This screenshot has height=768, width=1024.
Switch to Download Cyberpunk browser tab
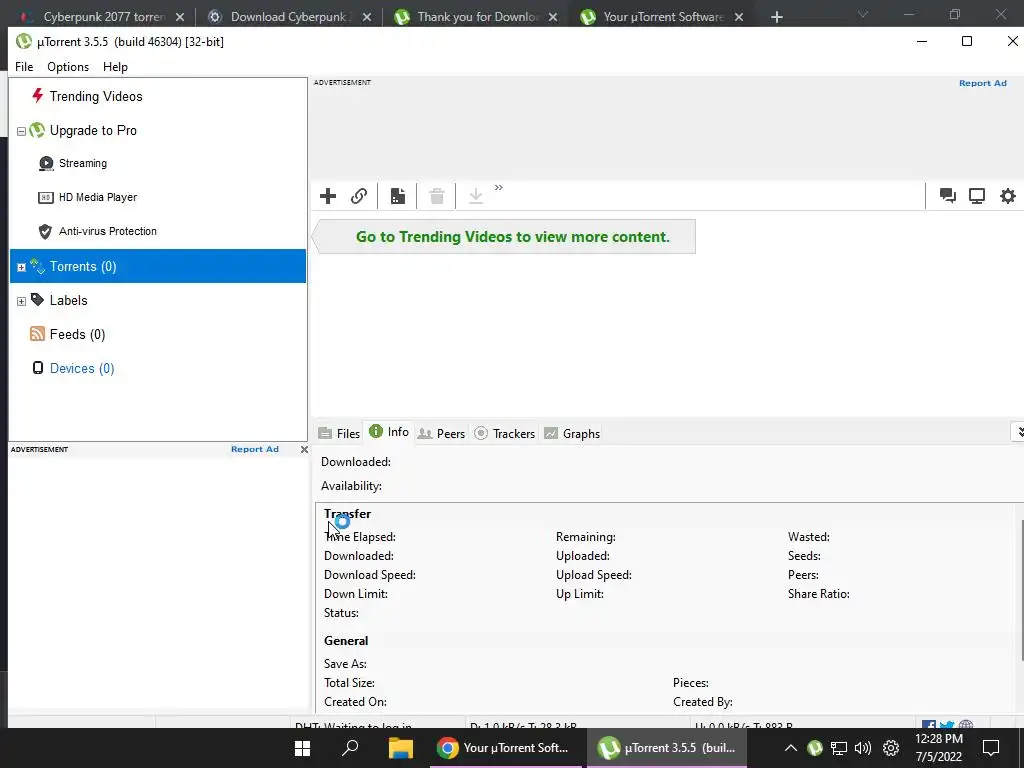click(290, 16)
